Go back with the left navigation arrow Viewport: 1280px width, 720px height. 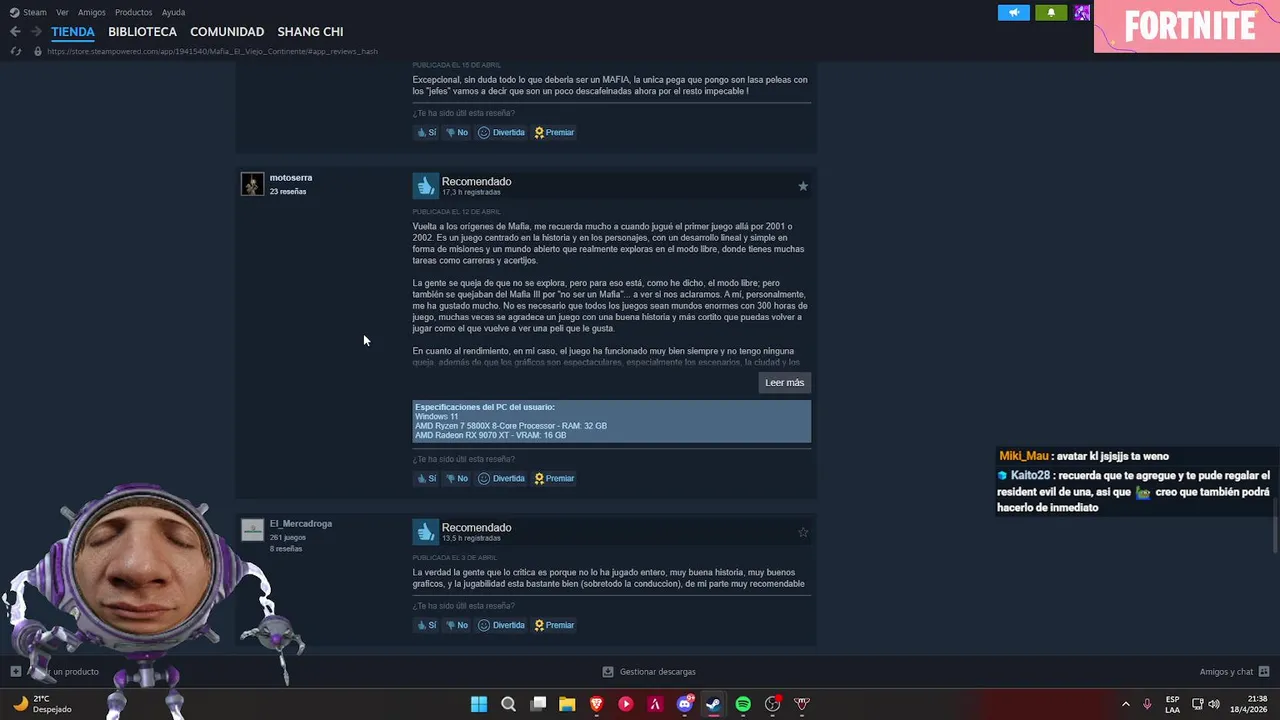(15, 32)
